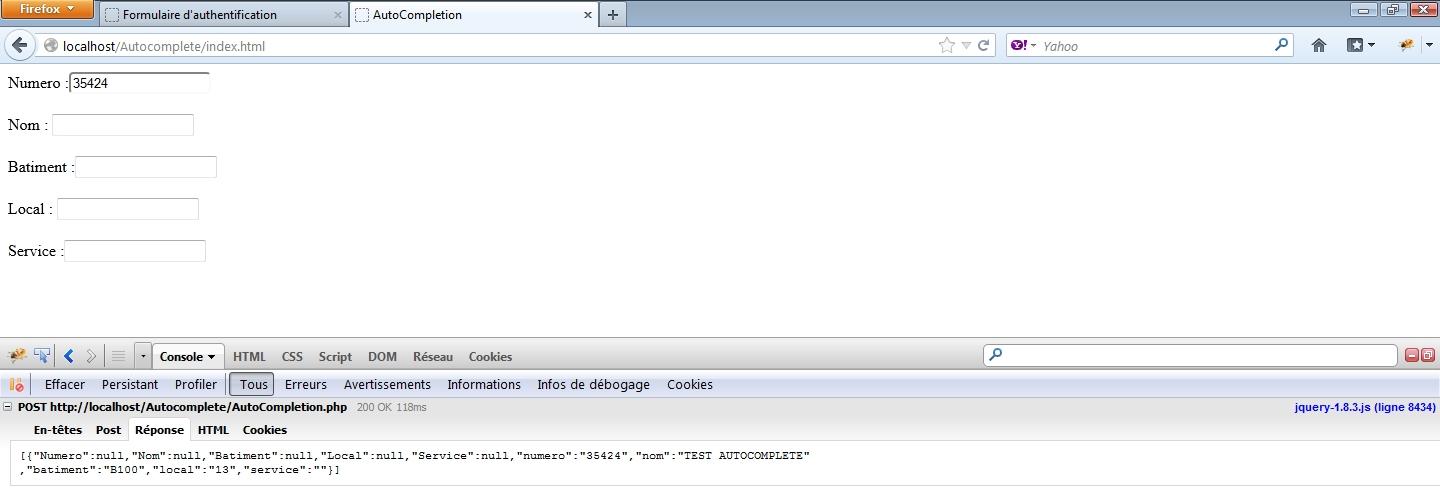Open the HTML request sub-tab
The width and height of the screenshot is (1440, 496).
pos(213,430)
